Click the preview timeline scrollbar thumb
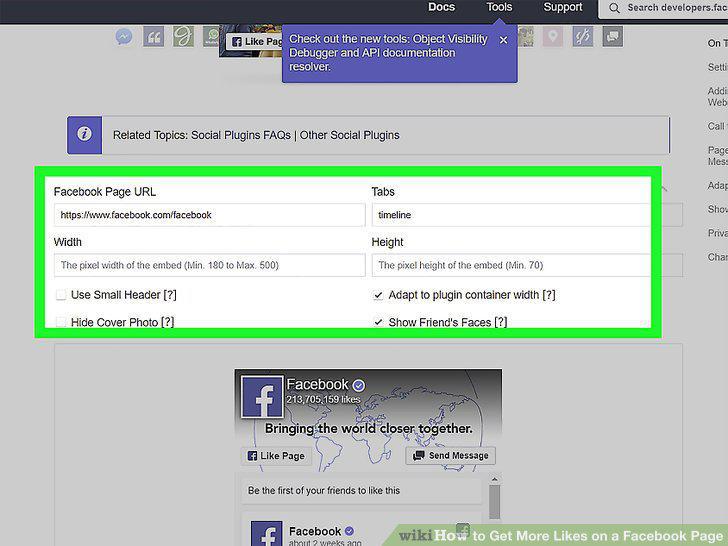Viewport: 728px width, 546px height. [x=494, y=502]
